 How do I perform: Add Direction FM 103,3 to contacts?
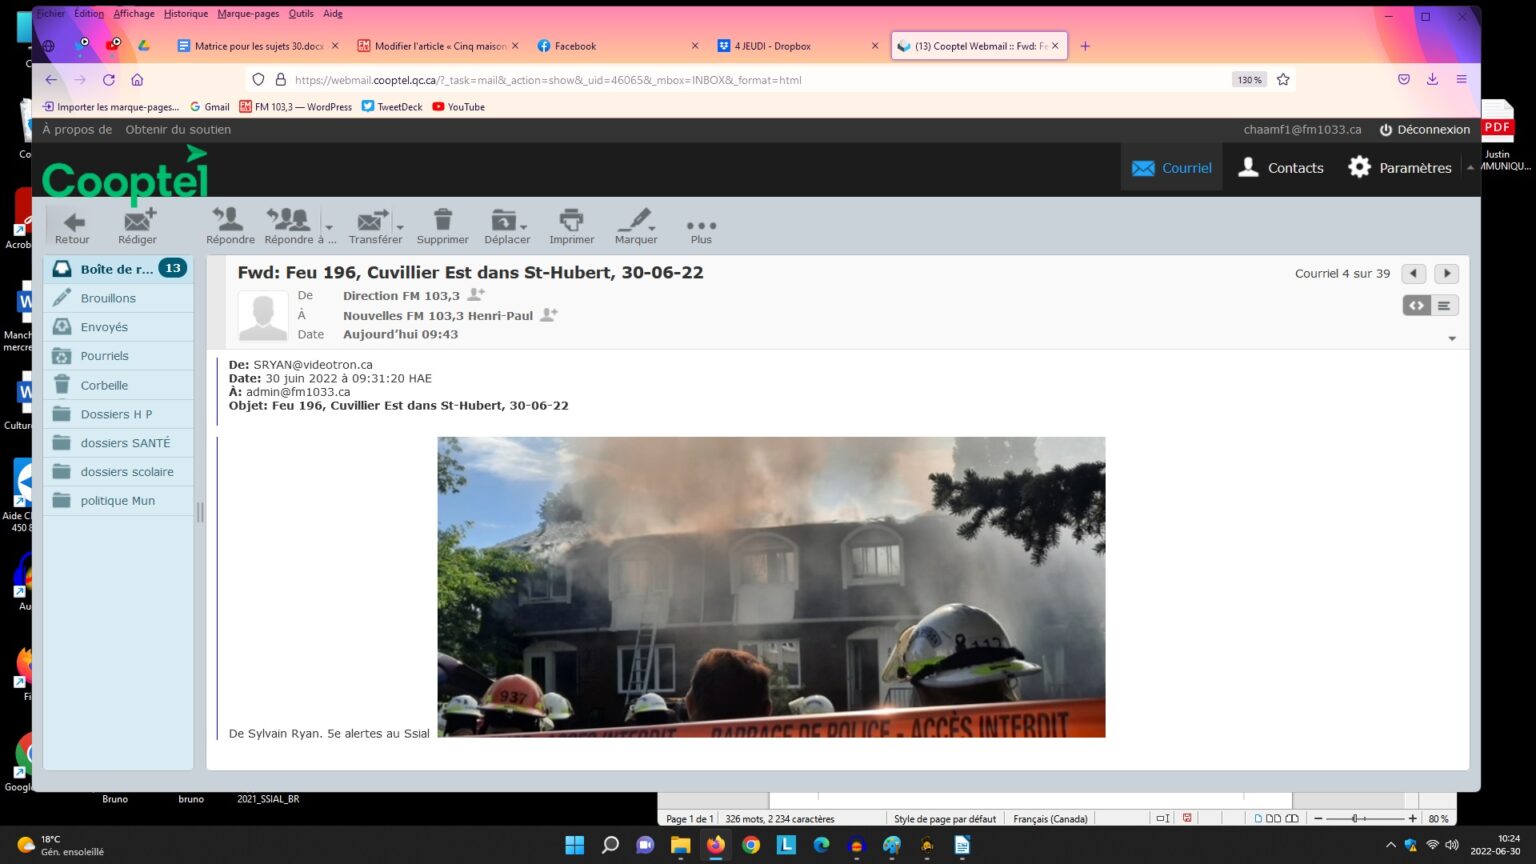tap(477, 295)
